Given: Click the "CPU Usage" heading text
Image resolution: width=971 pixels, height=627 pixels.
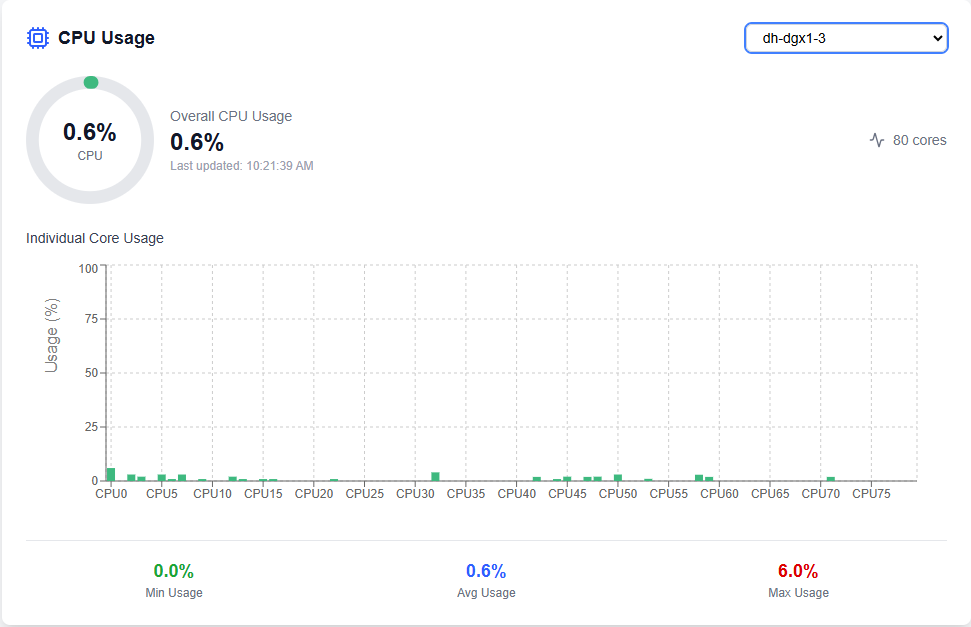Looking at the screenshot, I should [106, 38].
